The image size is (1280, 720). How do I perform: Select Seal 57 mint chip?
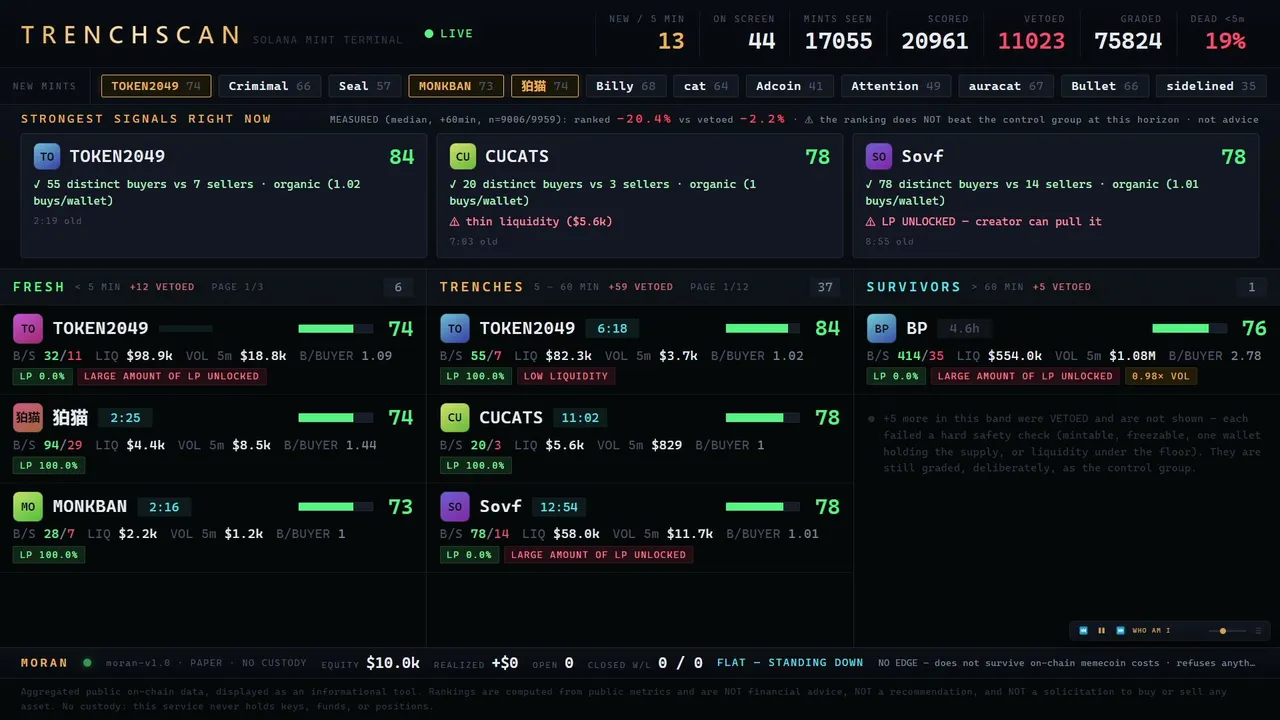tap(365, 86)
